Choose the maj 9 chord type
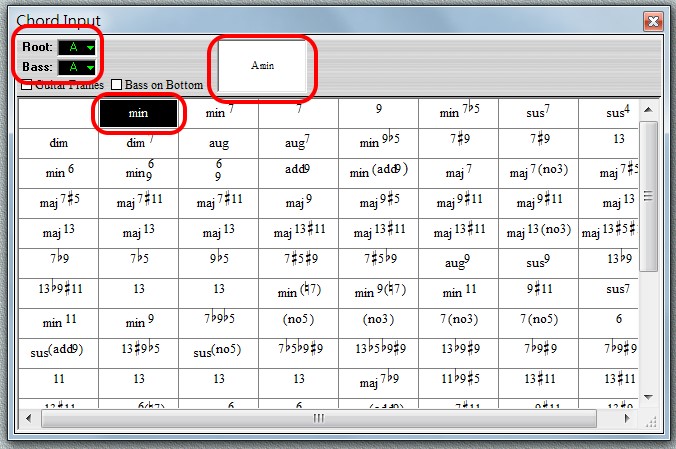This screenshot has height=449, width=676. (x=298, y=204)
